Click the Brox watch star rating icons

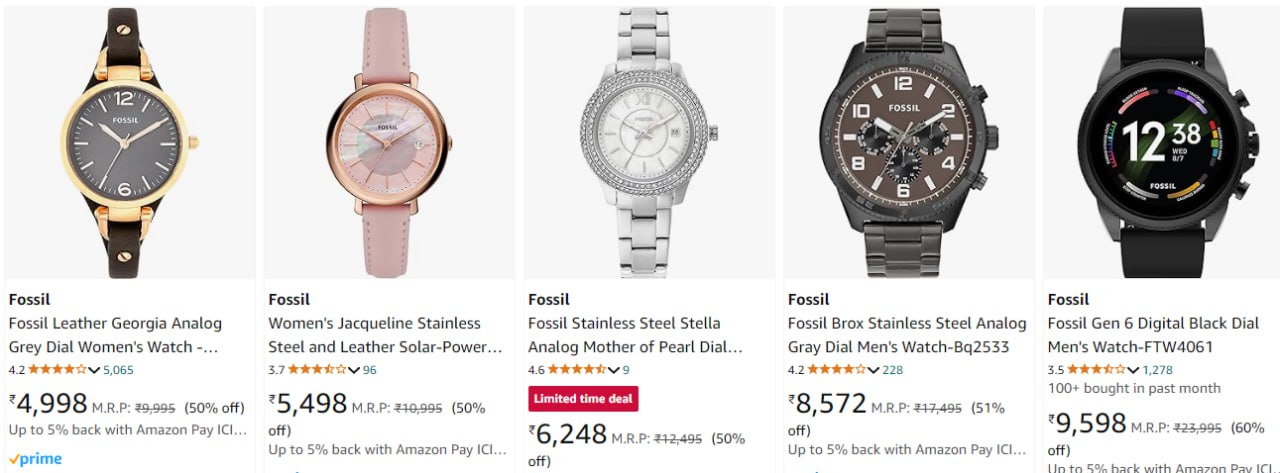point(838,369)
